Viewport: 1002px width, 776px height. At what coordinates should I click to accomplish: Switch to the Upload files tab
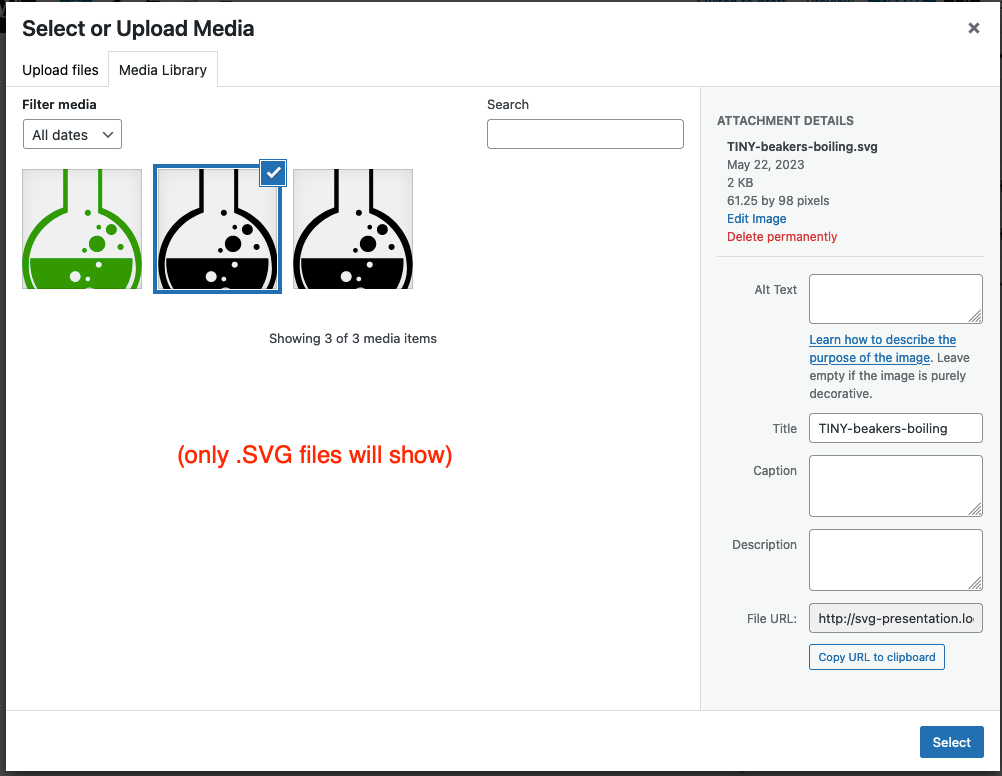[60, 70]
